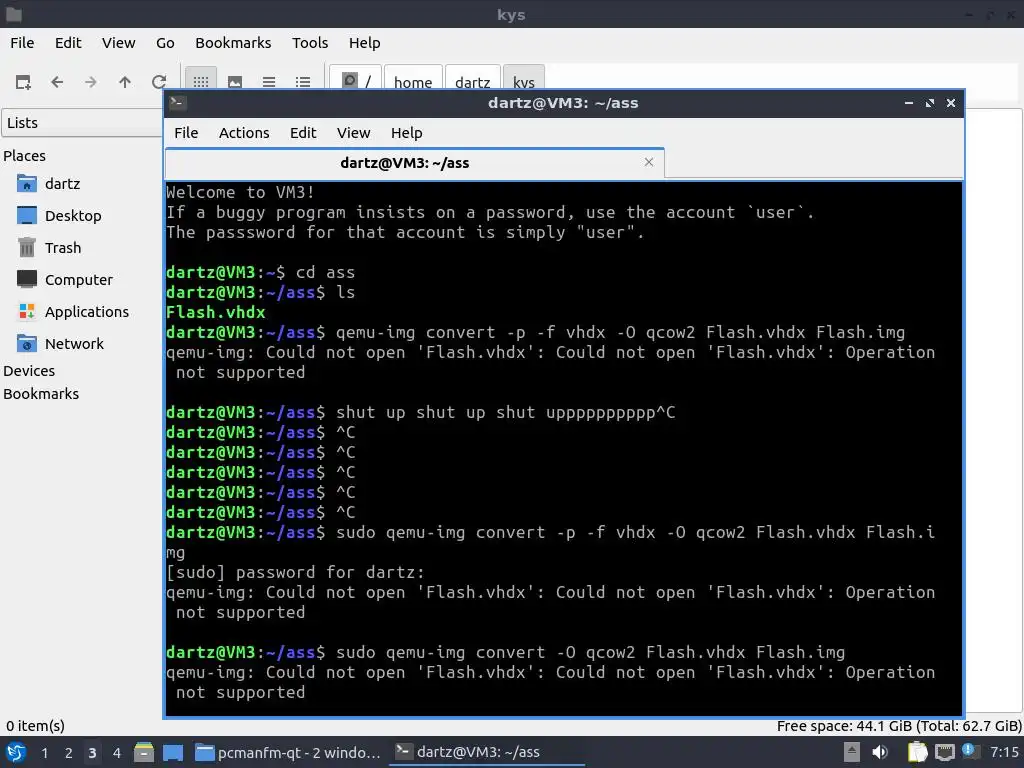The height and width of the screenshot is (768, 1024).
Task: Click the '[sudo] password for dartz:' line
Action: coord(295,573)
